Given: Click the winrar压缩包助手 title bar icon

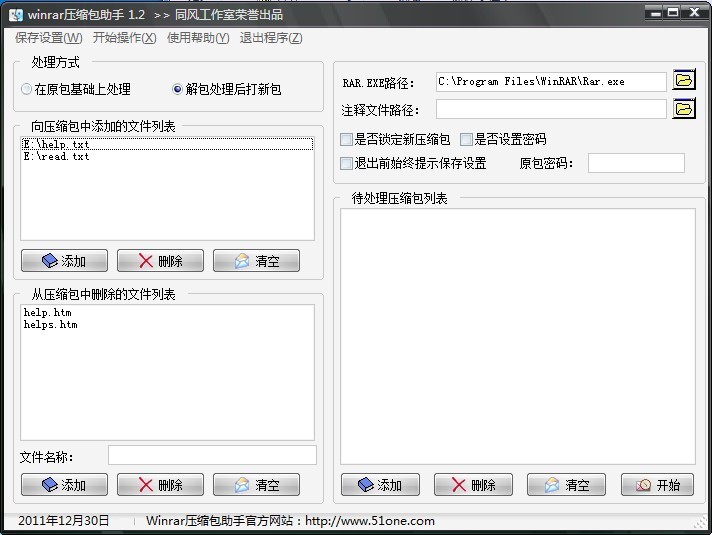Looking at the screenshot, I should 15,14.
